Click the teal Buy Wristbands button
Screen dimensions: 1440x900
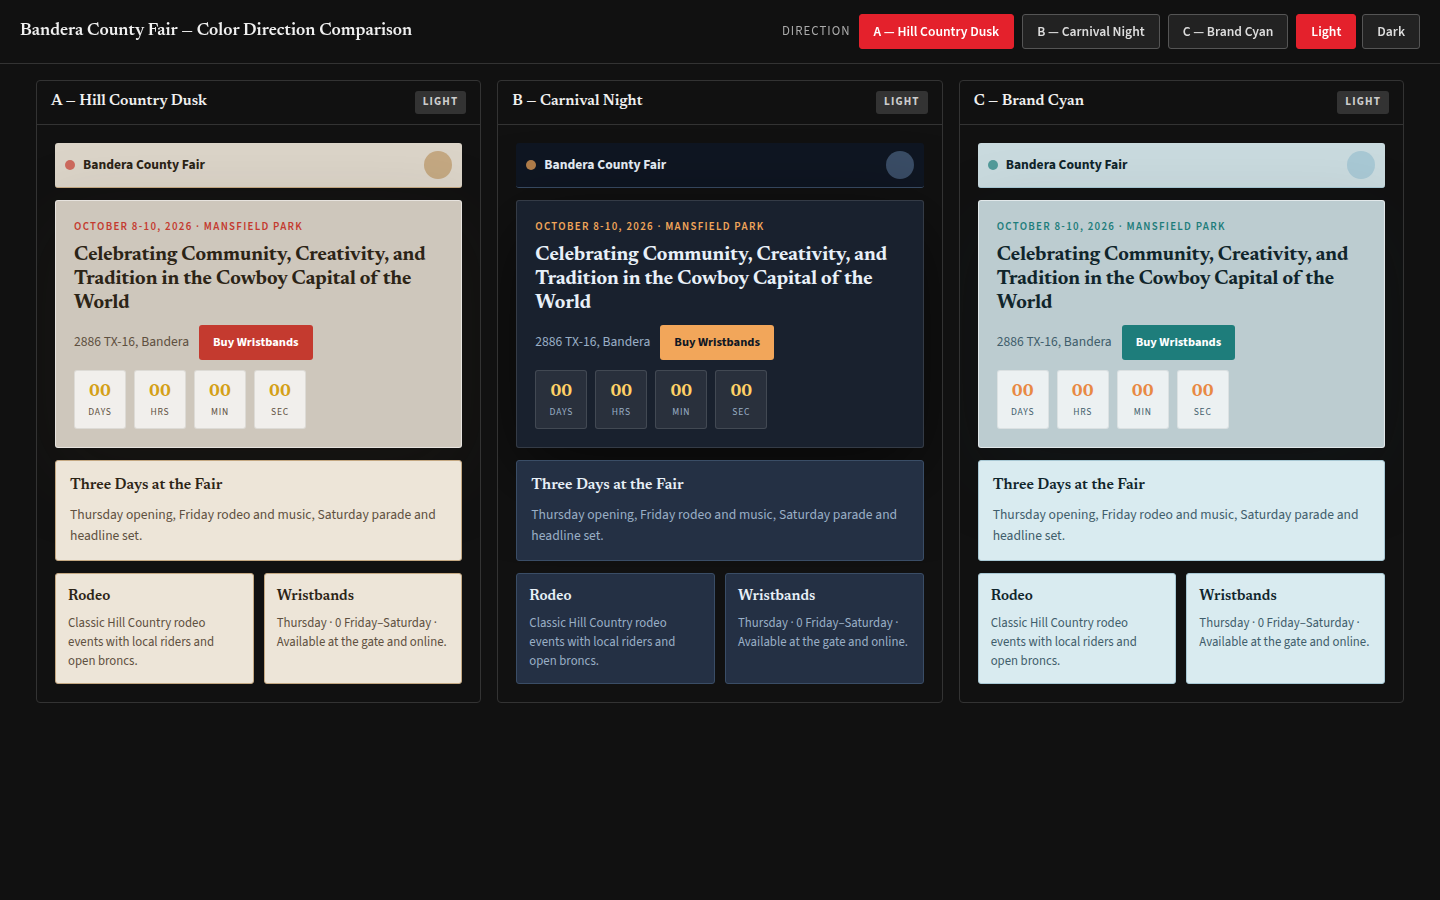point(1178,342)
